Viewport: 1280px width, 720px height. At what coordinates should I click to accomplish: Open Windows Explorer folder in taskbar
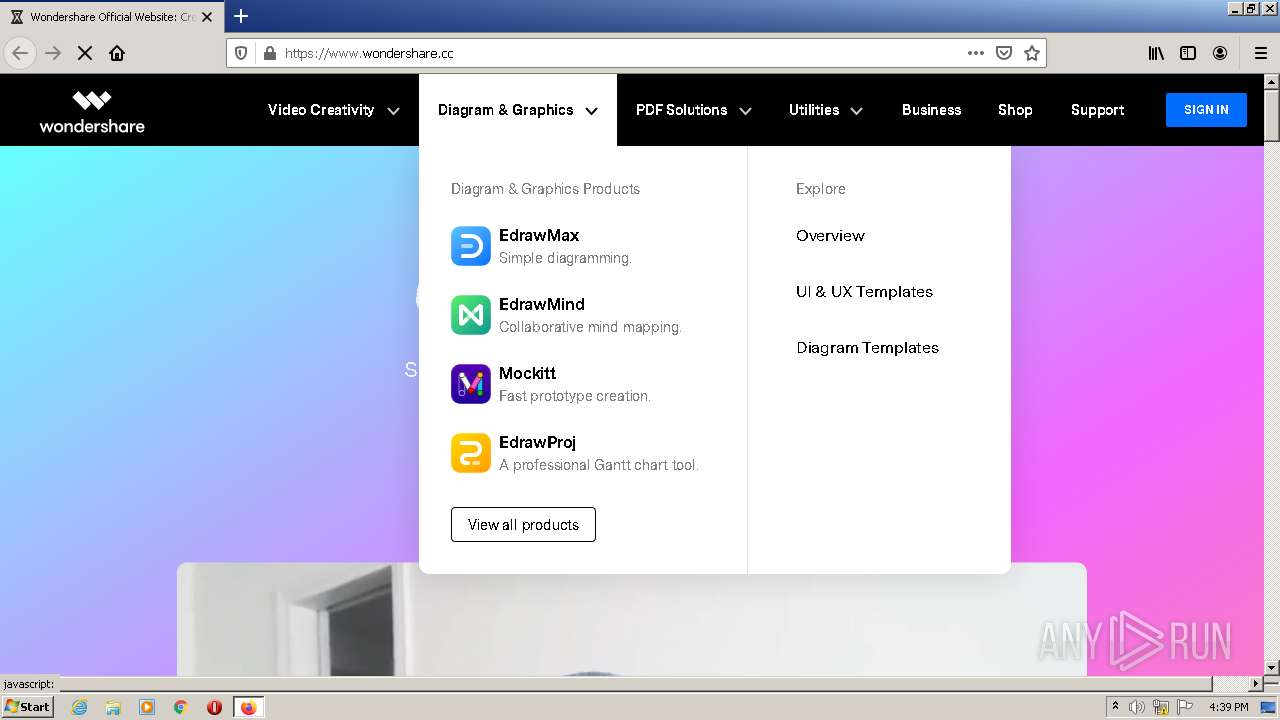click(x=113, y=707)
